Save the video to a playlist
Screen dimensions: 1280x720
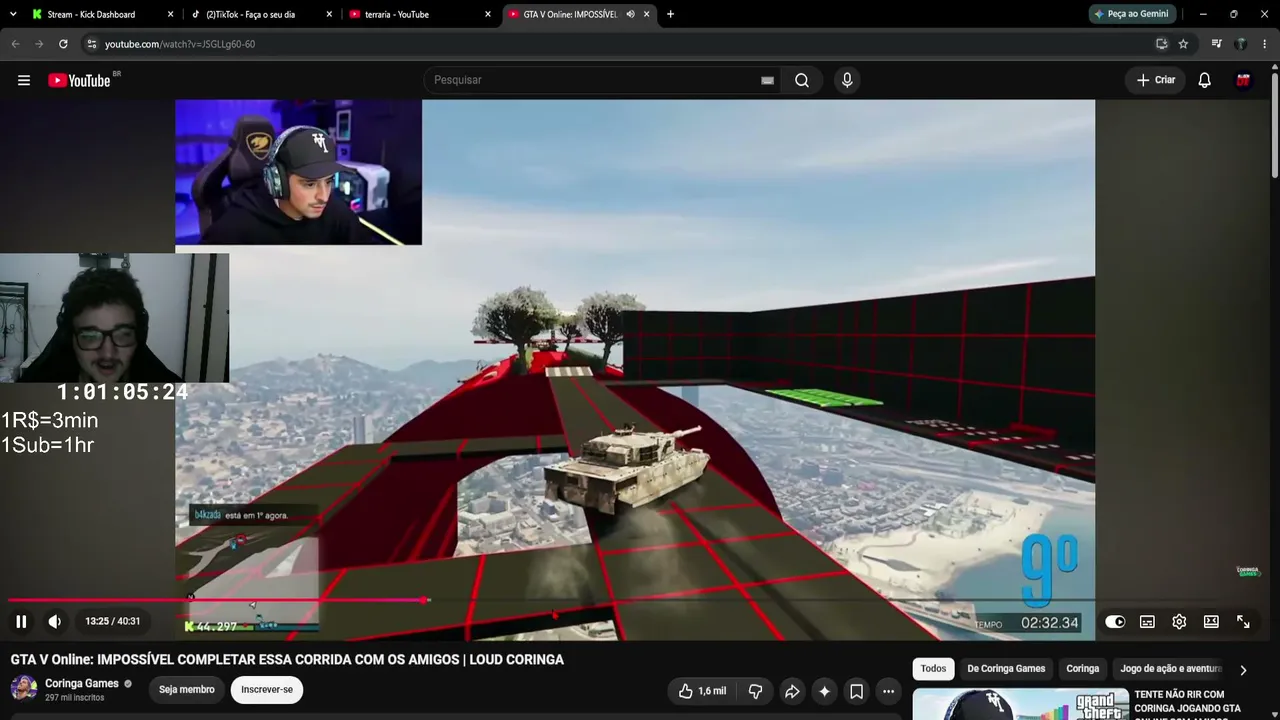[856, 691]
